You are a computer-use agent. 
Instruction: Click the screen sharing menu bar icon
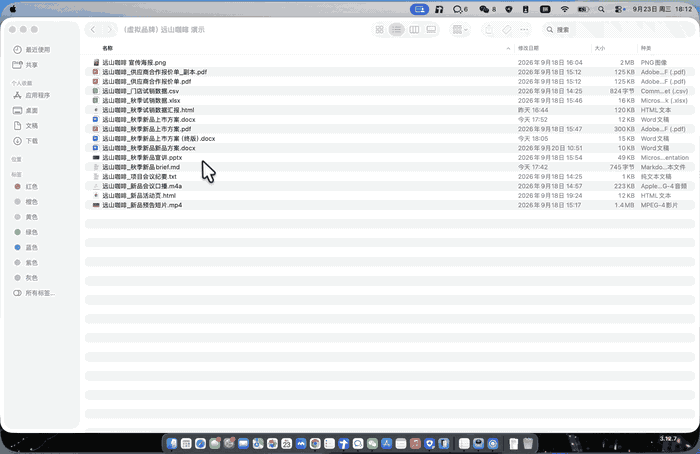click(x=419, y=9)
